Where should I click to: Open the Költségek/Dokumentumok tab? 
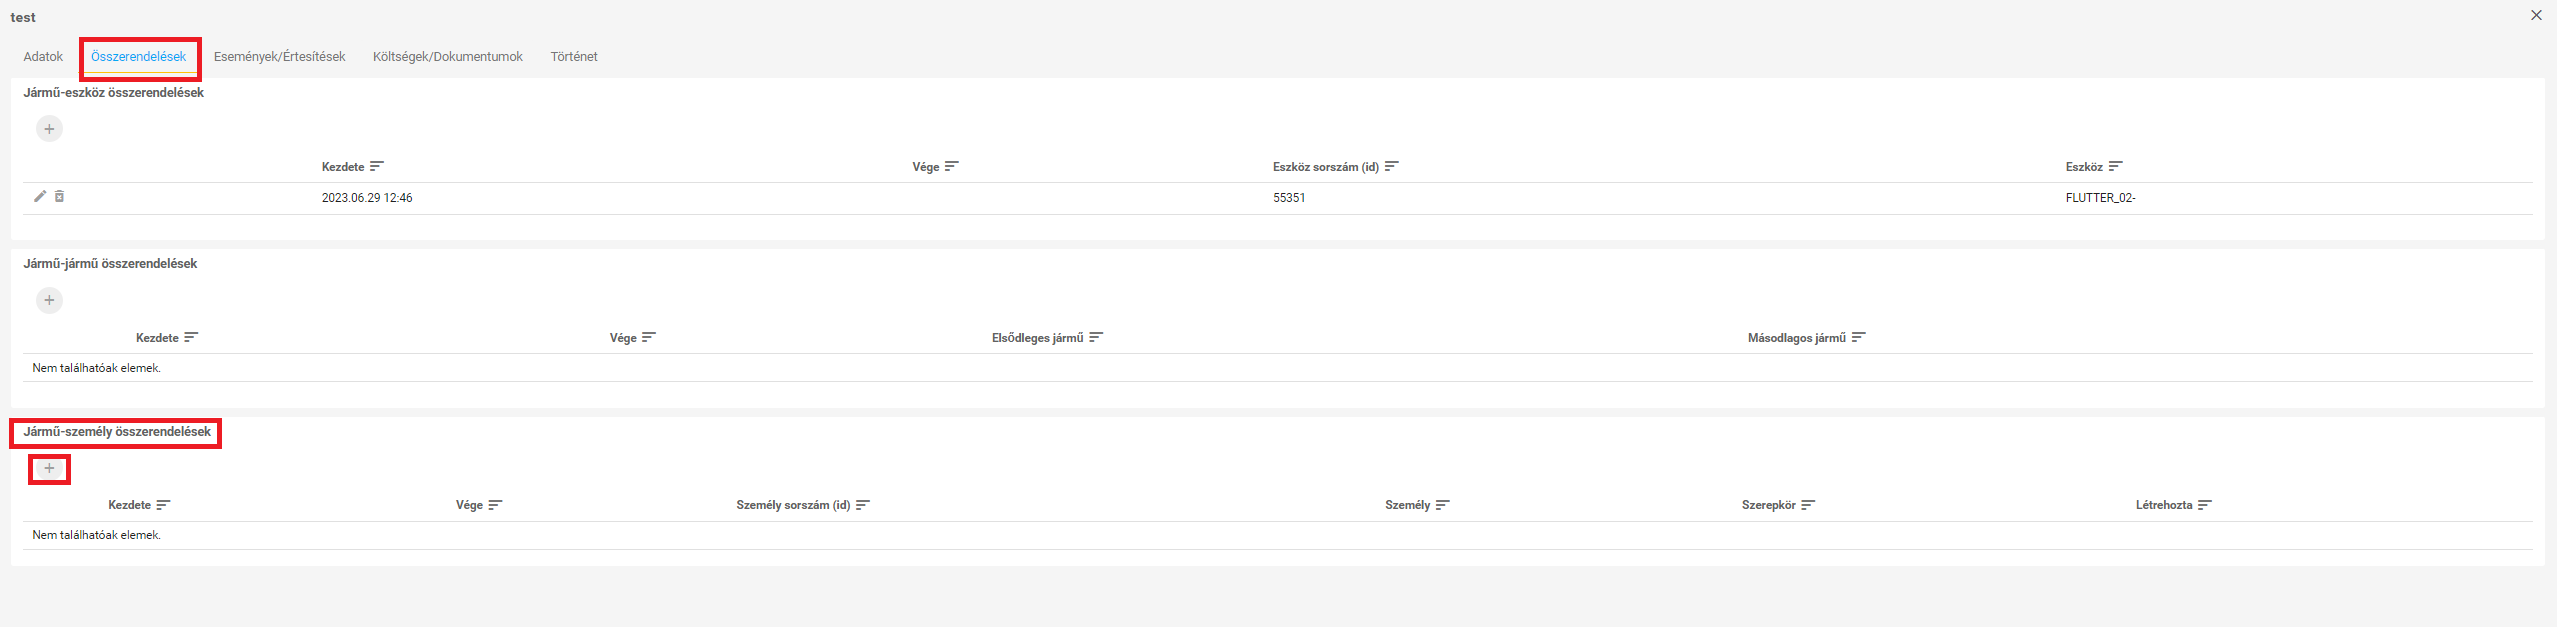click(x=447, y=57)
